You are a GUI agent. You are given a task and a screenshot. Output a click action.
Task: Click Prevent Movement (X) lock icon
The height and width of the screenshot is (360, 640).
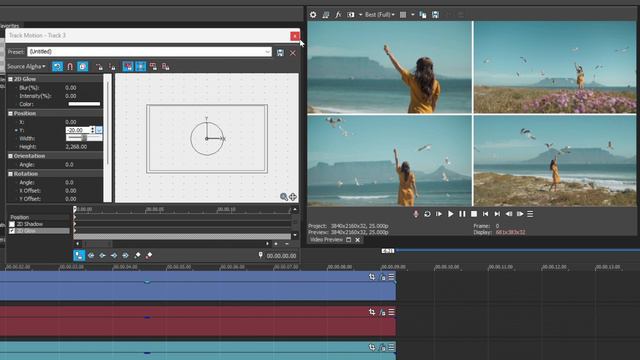[99, 67]
